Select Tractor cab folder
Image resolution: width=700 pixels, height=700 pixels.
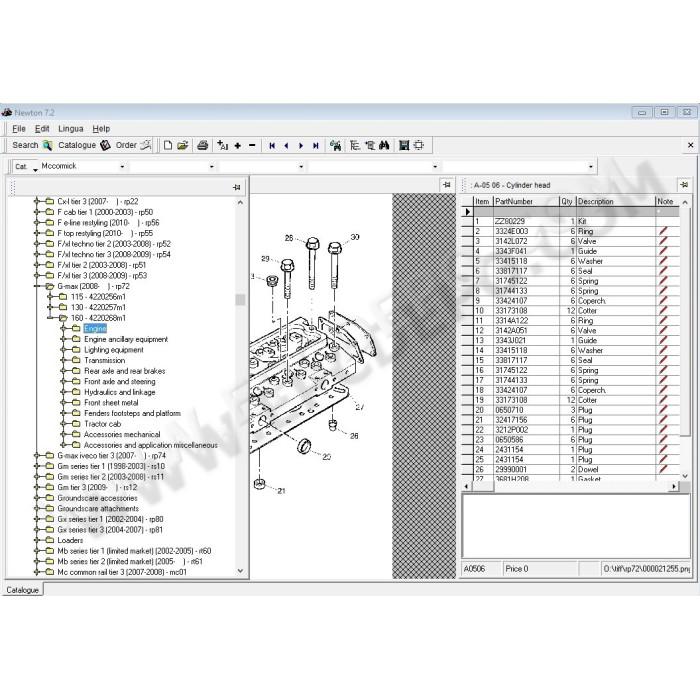click(102, 424)
